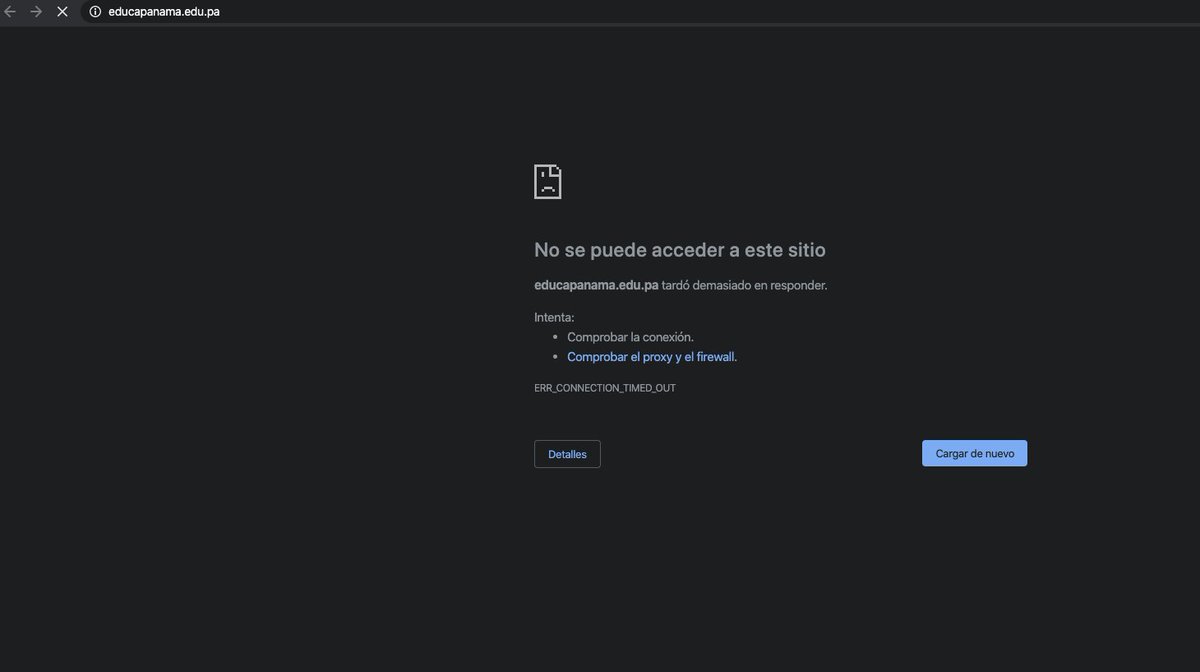Open the Detalles button

click(567, 454)
